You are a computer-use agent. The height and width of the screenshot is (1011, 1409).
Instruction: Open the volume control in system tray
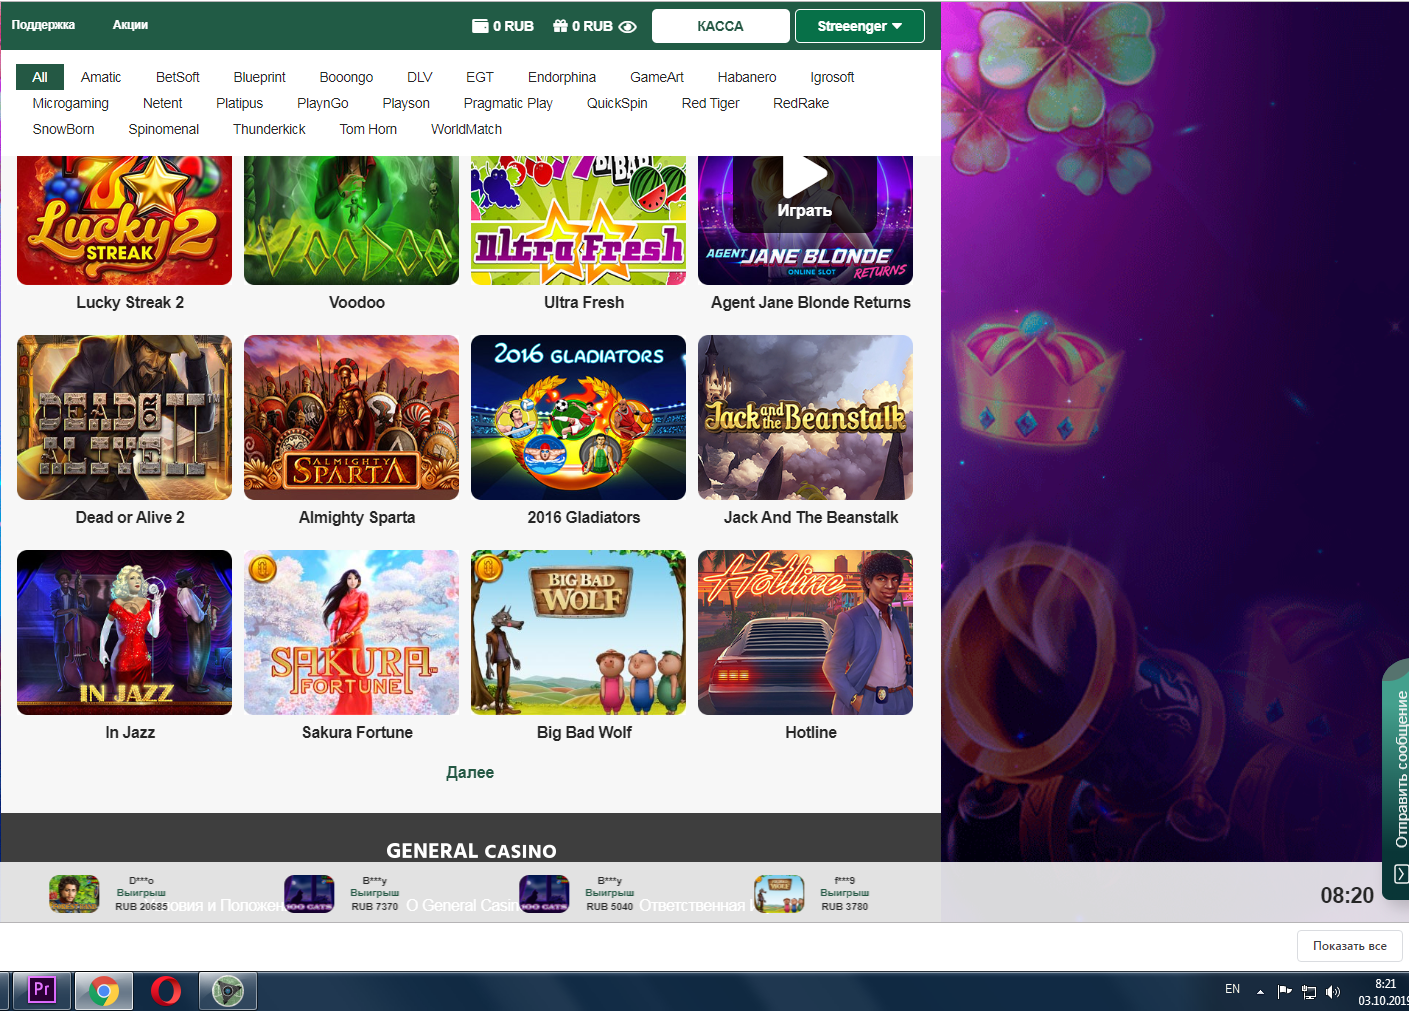point(1333,992)
